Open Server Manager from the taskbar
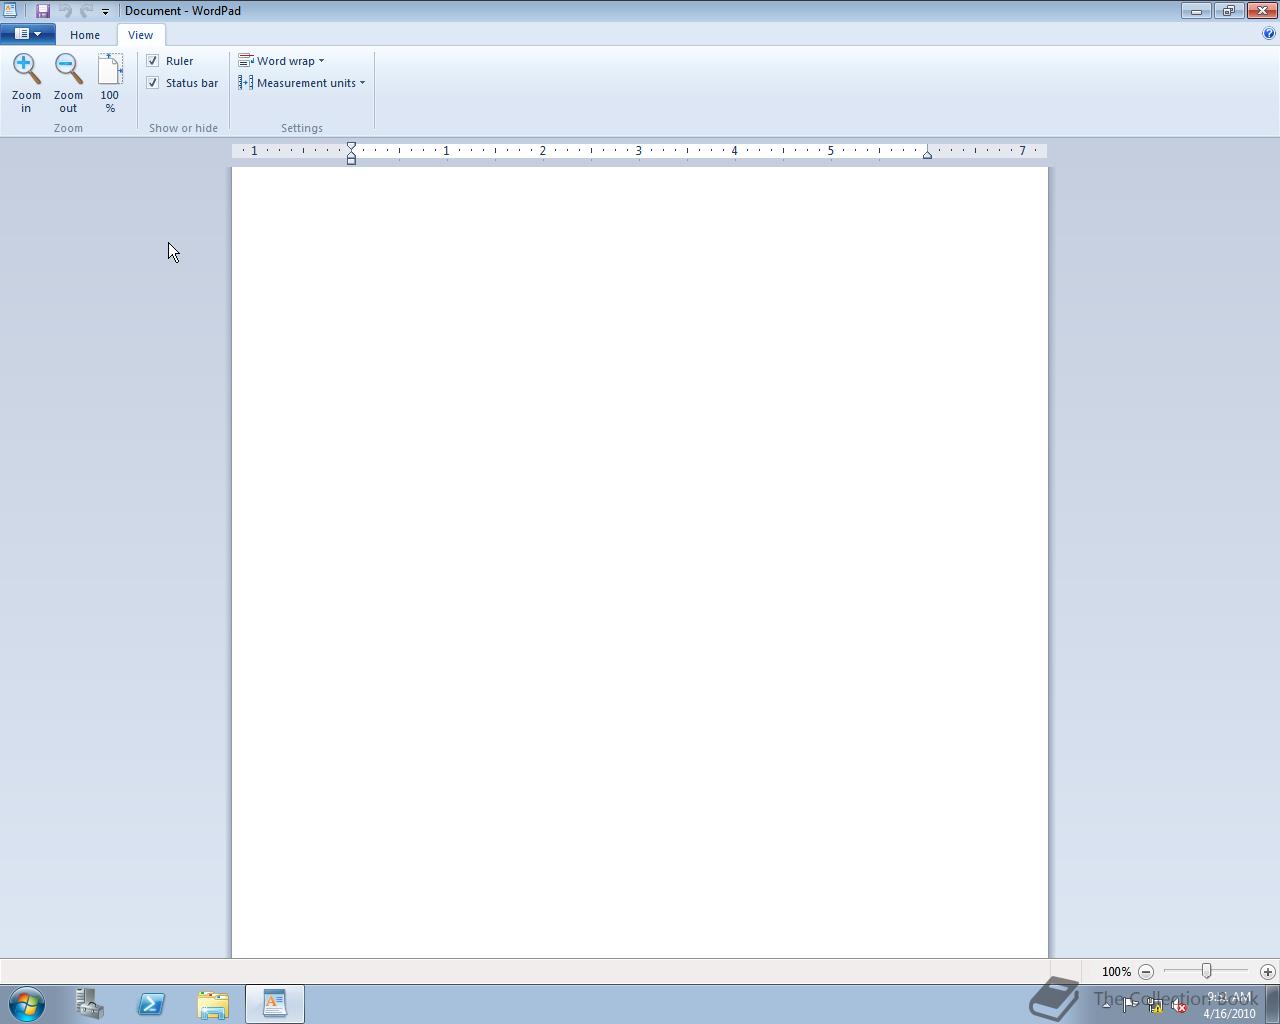The height and width of the screenshot is (1024, 1280). point(90,1004)
